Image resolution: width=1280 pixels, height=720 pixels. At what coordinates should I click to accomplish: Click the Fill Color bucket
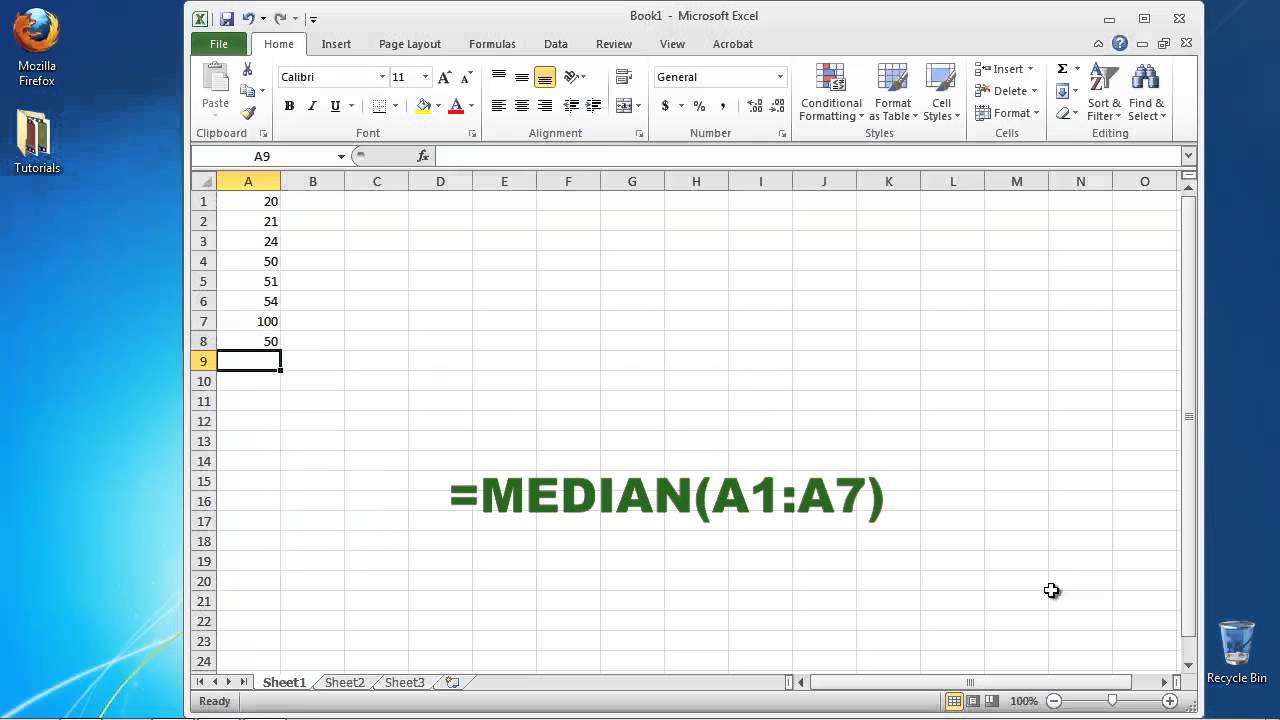click(x=424, y=106)
